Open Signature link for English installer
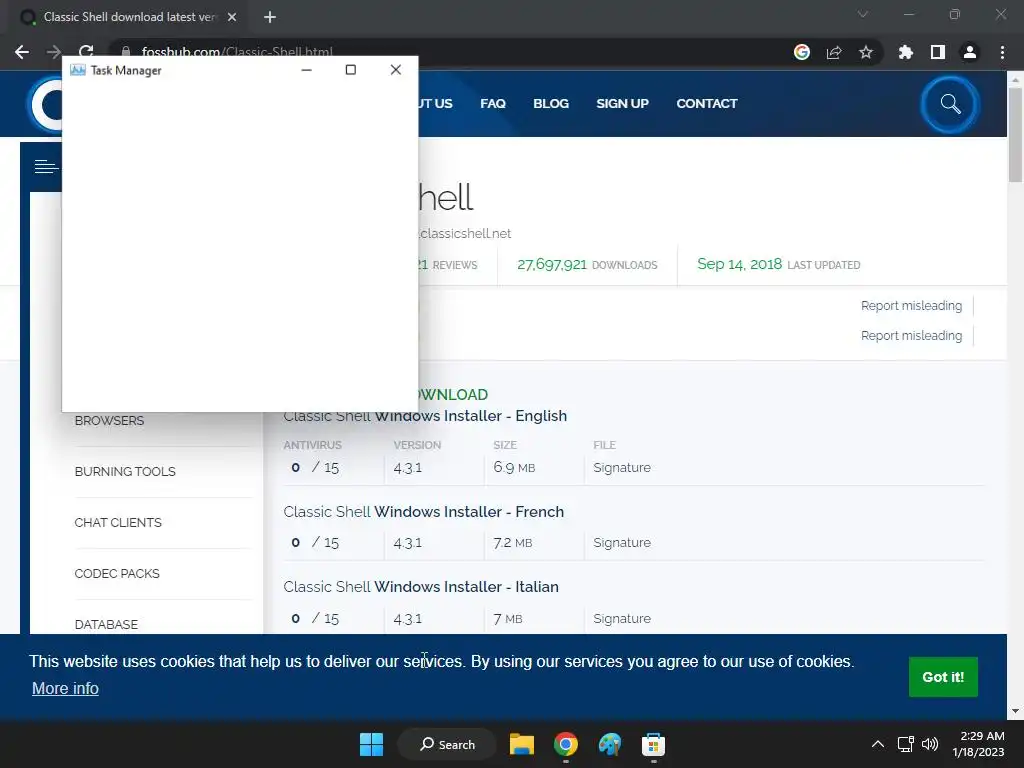 622,468
